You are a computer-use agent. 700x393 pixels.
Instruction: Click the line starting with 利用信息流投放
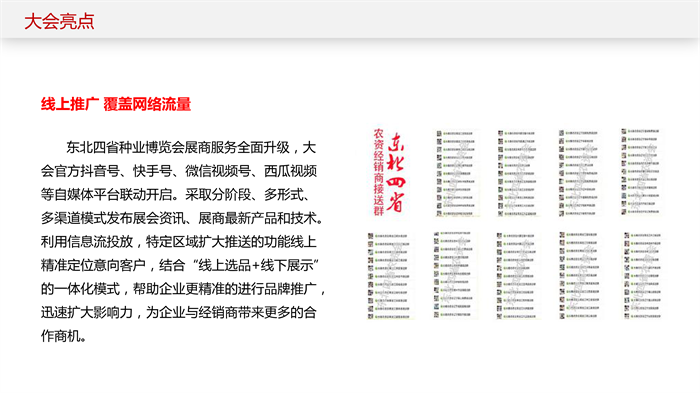[x=179, y=242]
